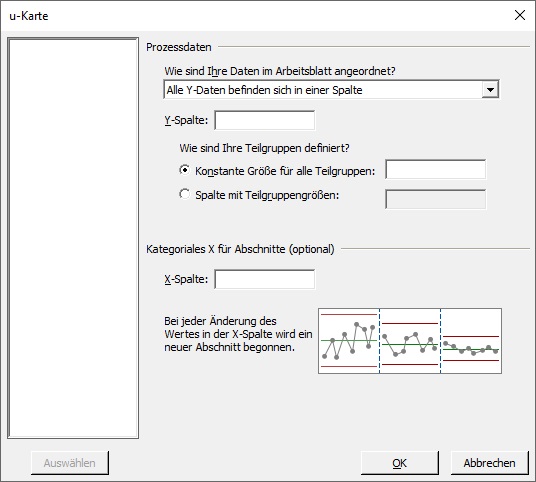Click the 'Prozessdaten' group heading
This screenshot has height=482, width=536.
[x=179, y=47]
